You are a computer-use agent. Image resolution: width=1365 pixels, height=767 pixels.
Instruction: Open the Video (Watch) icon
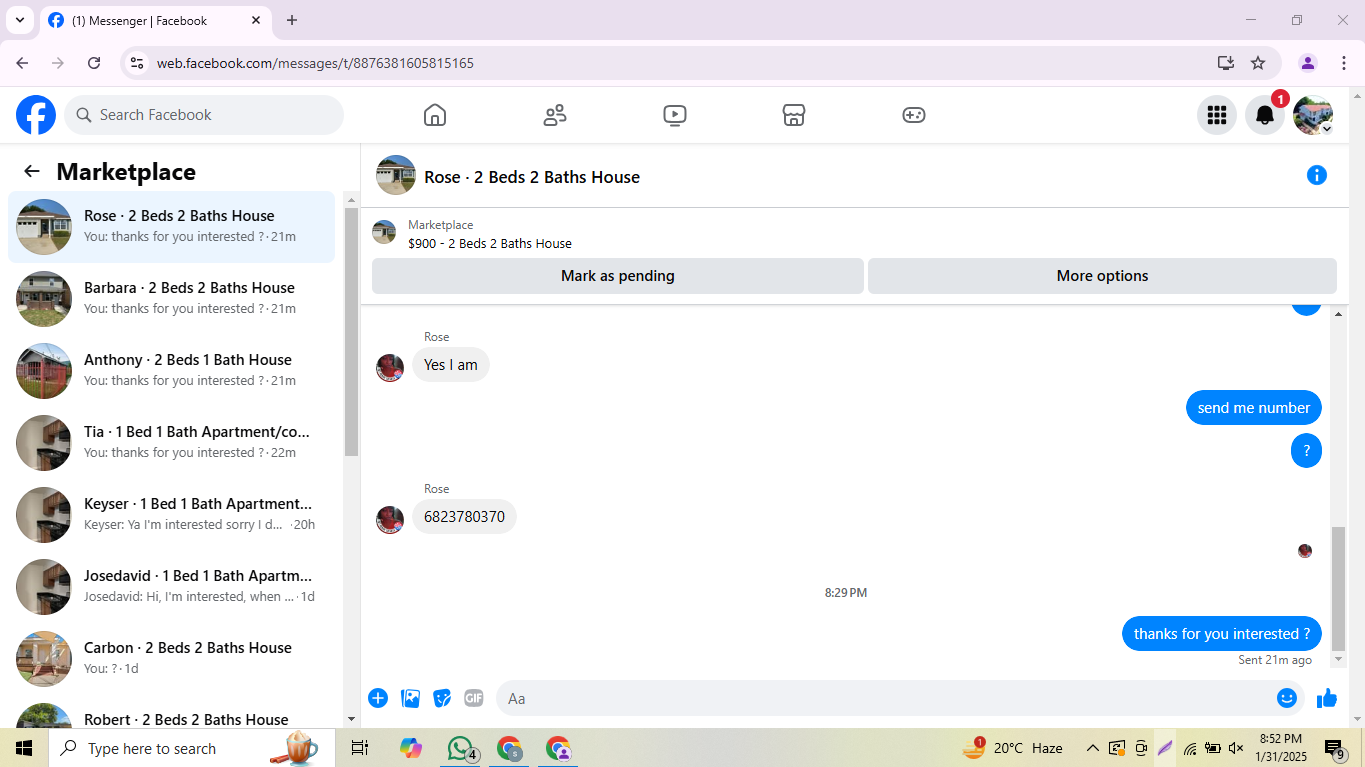tap(675, 115)
